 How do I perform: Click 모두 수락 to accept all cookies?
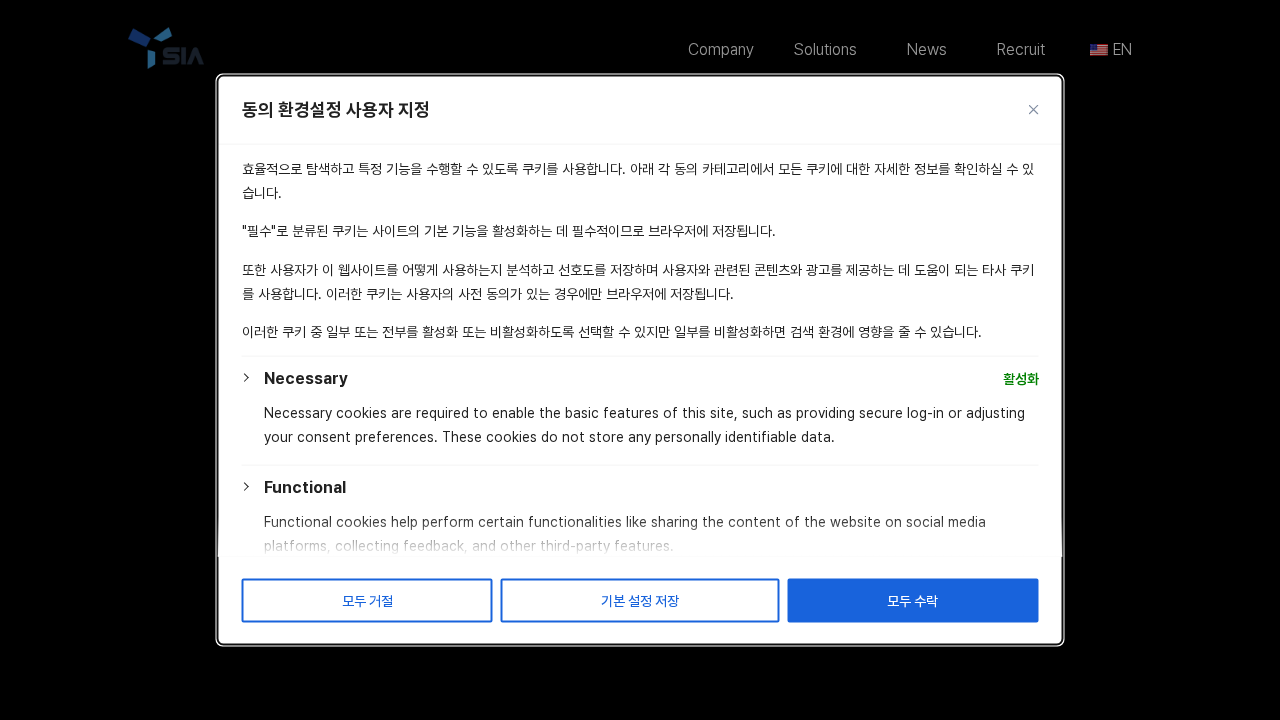click(x=912, y=600)
